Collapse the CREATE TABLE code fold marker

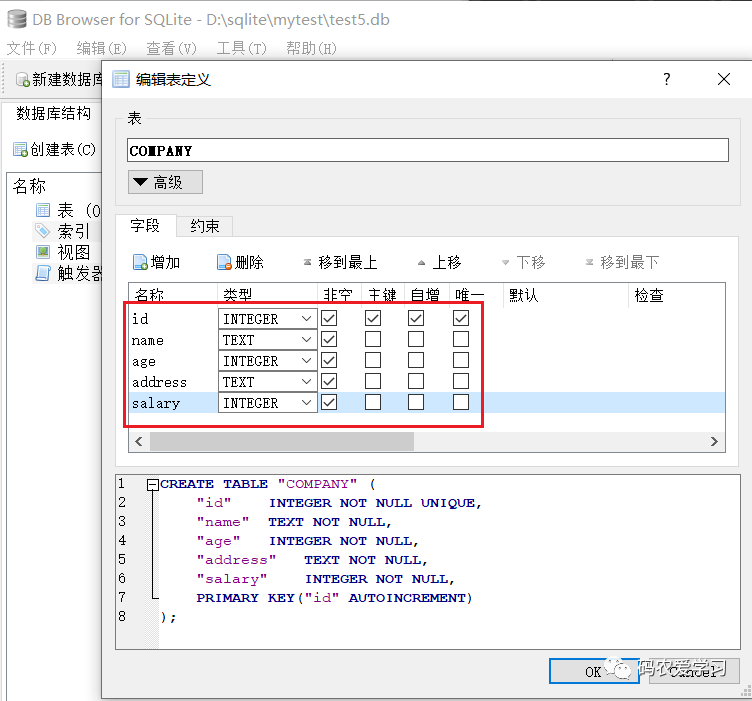coord(153,485)
